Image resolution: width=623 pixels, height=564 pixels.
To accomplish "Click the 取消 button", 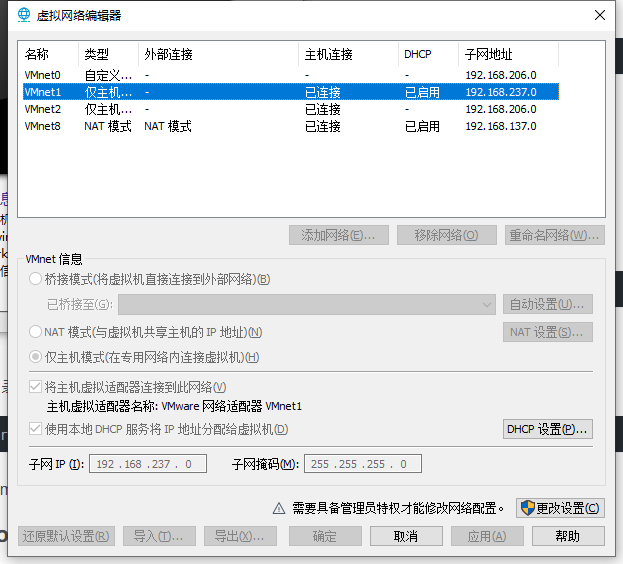I will [x=406, y=536].
